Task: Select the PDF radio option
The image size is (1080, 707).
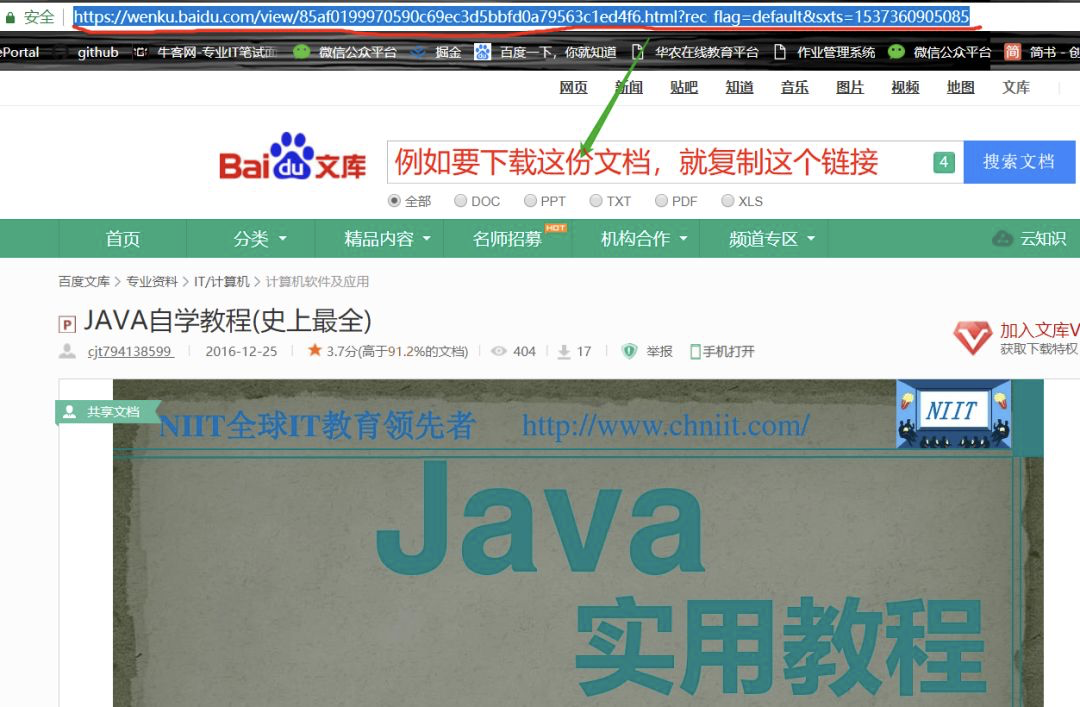Action: click(x=661, y=201)
